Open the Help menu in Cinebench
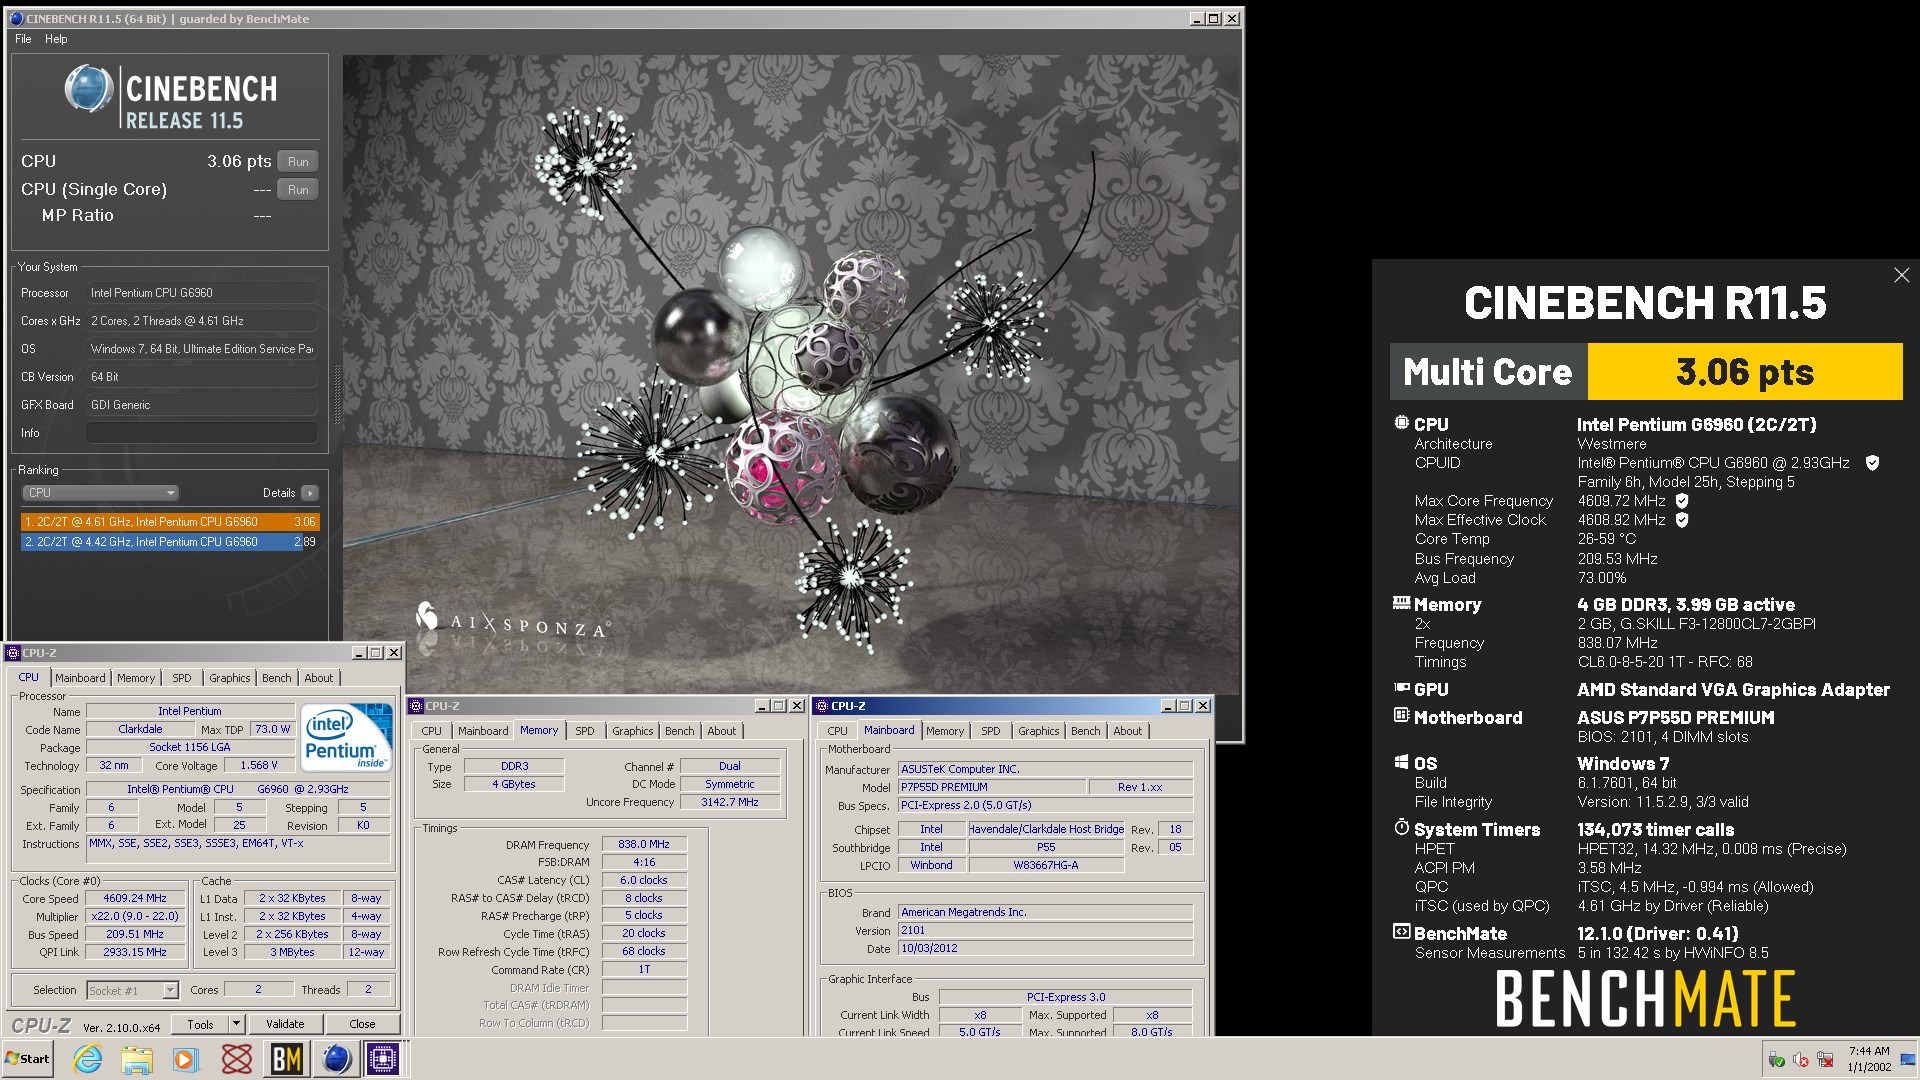The height and width of the screenshot is (1080, 1920). [56, 39]
